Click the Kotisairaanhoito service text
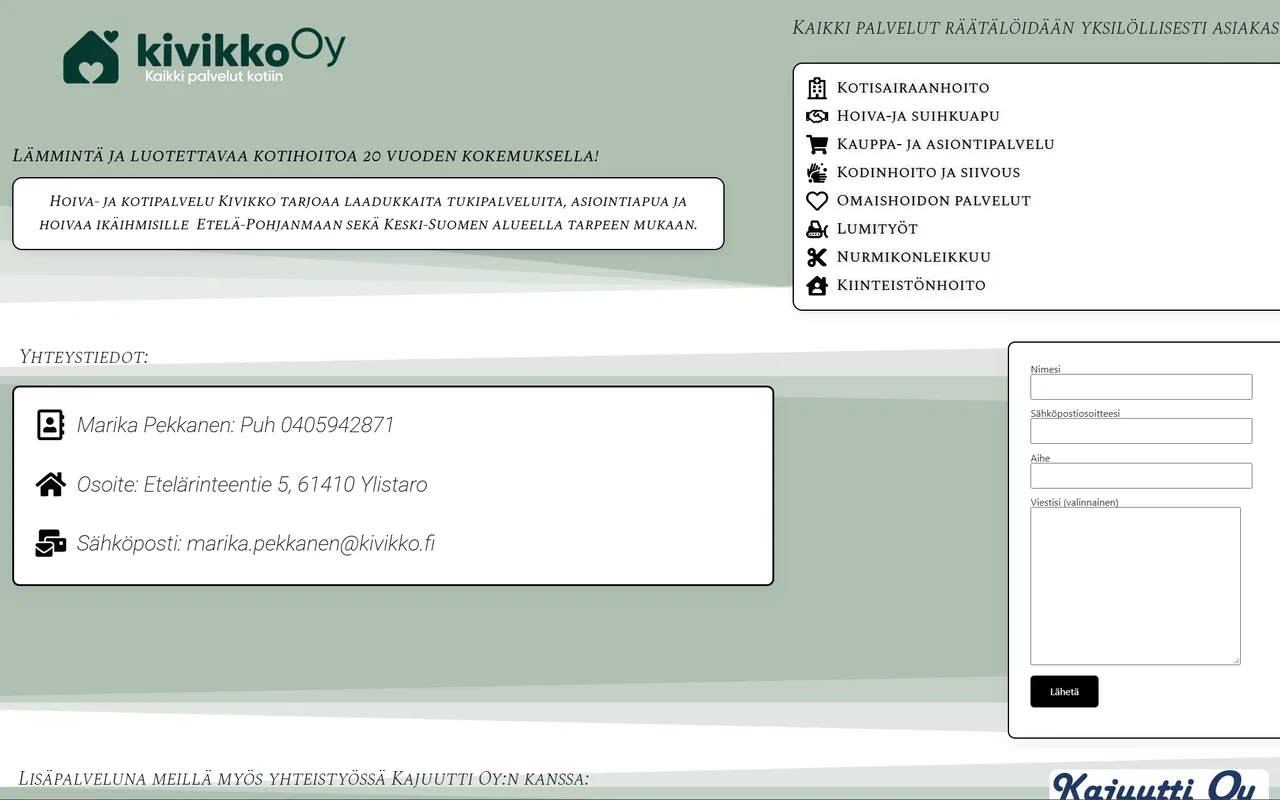 [x=913, y=88]
